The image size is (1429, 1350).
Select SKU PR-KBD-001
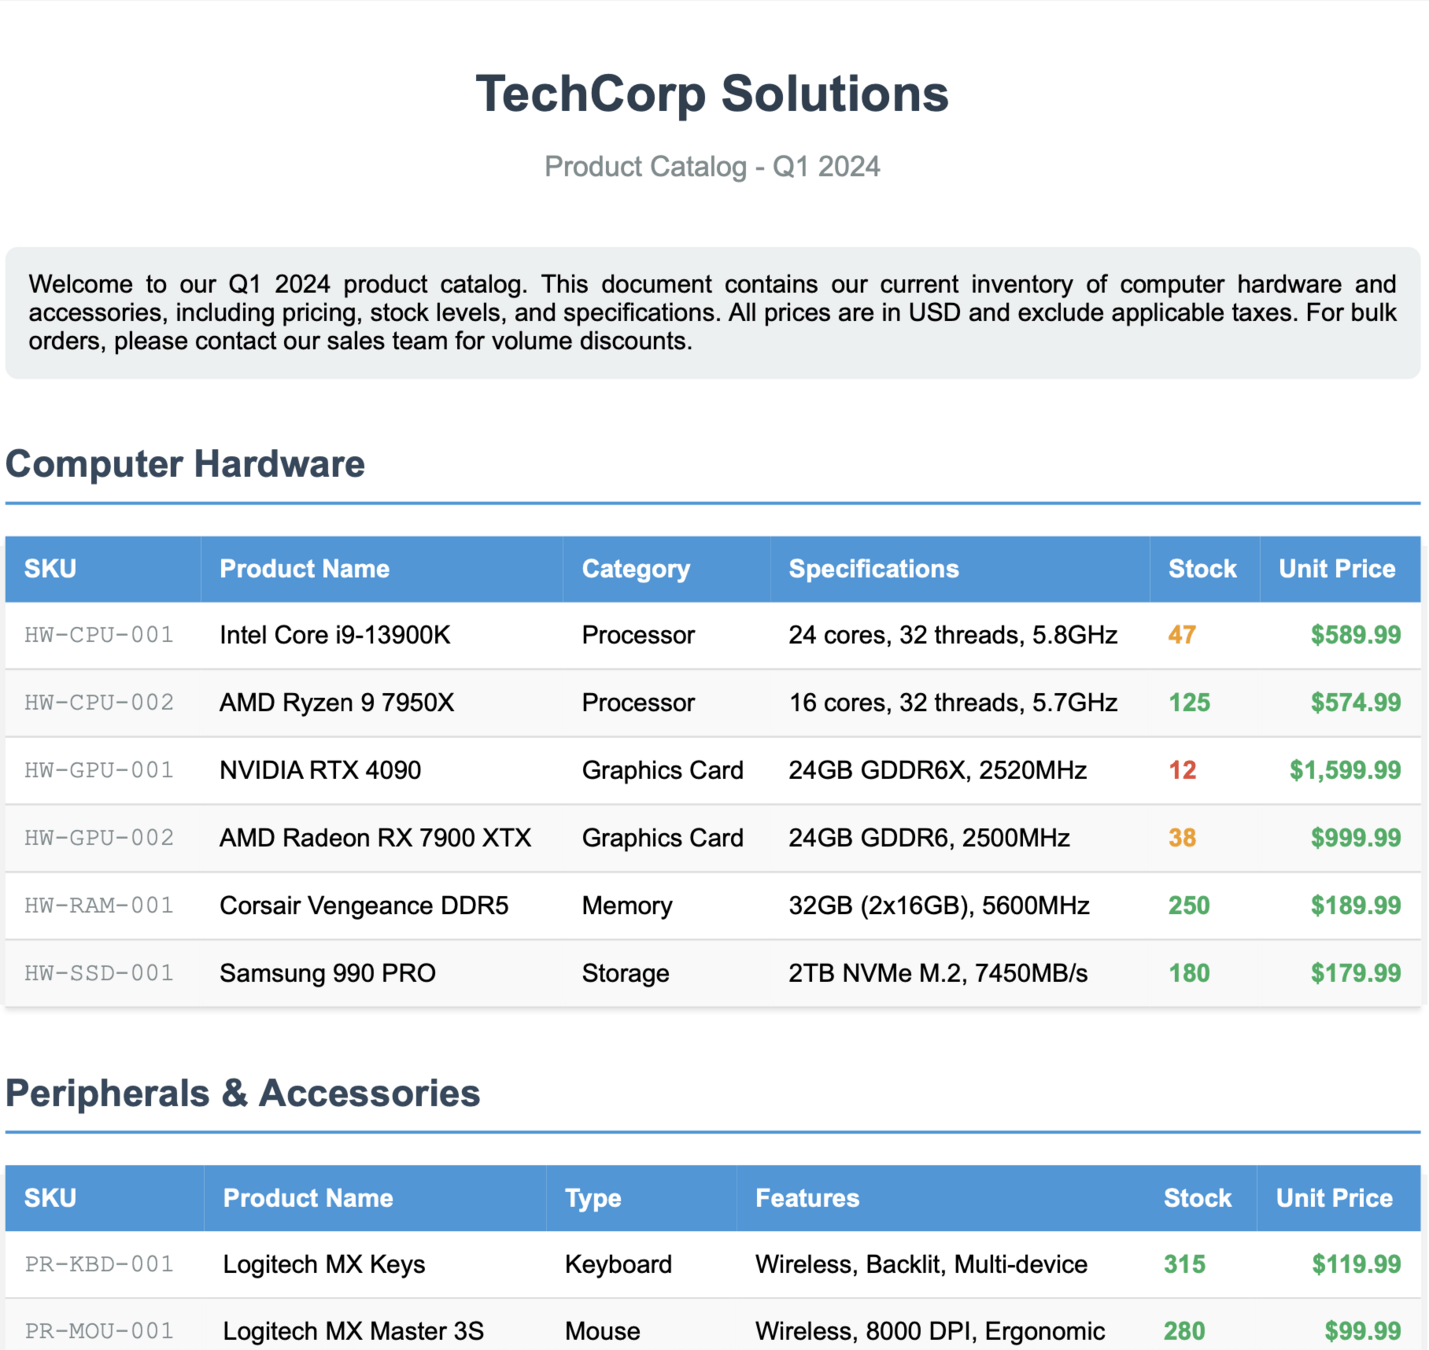click(99, 1264)
